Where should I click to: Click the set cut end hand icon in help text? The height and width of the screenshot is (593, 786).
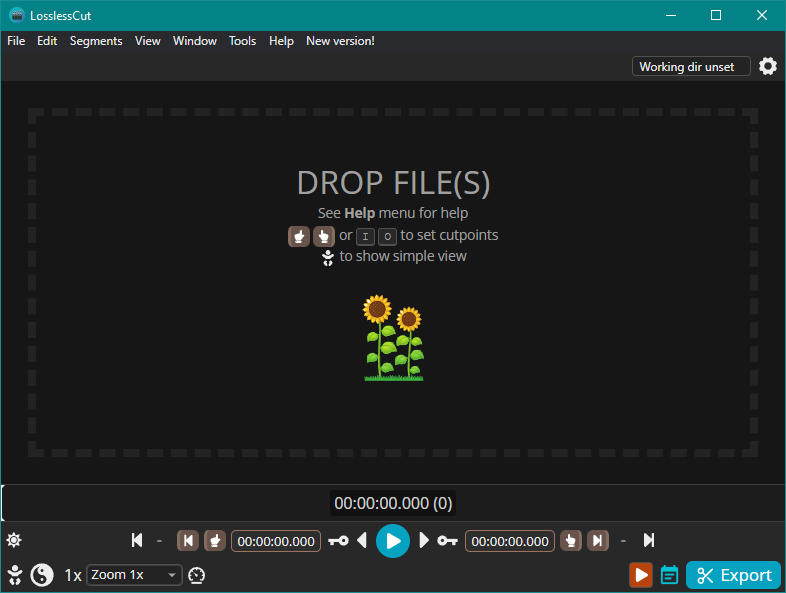(x=324, y=236)
